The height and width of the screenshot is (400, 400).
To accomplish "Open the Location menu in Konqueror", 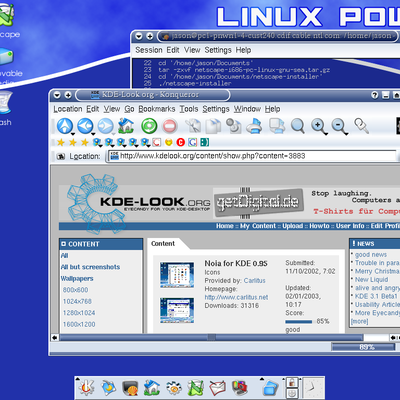I will click(x=68, y=109).
